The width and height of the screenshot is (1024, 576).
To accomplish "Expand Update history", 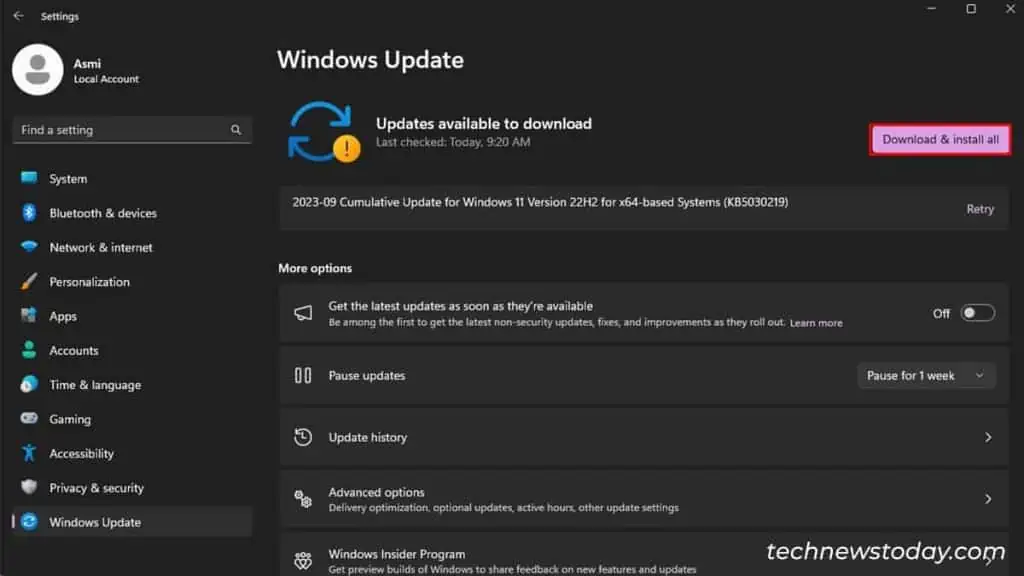I will coord(642,437).
